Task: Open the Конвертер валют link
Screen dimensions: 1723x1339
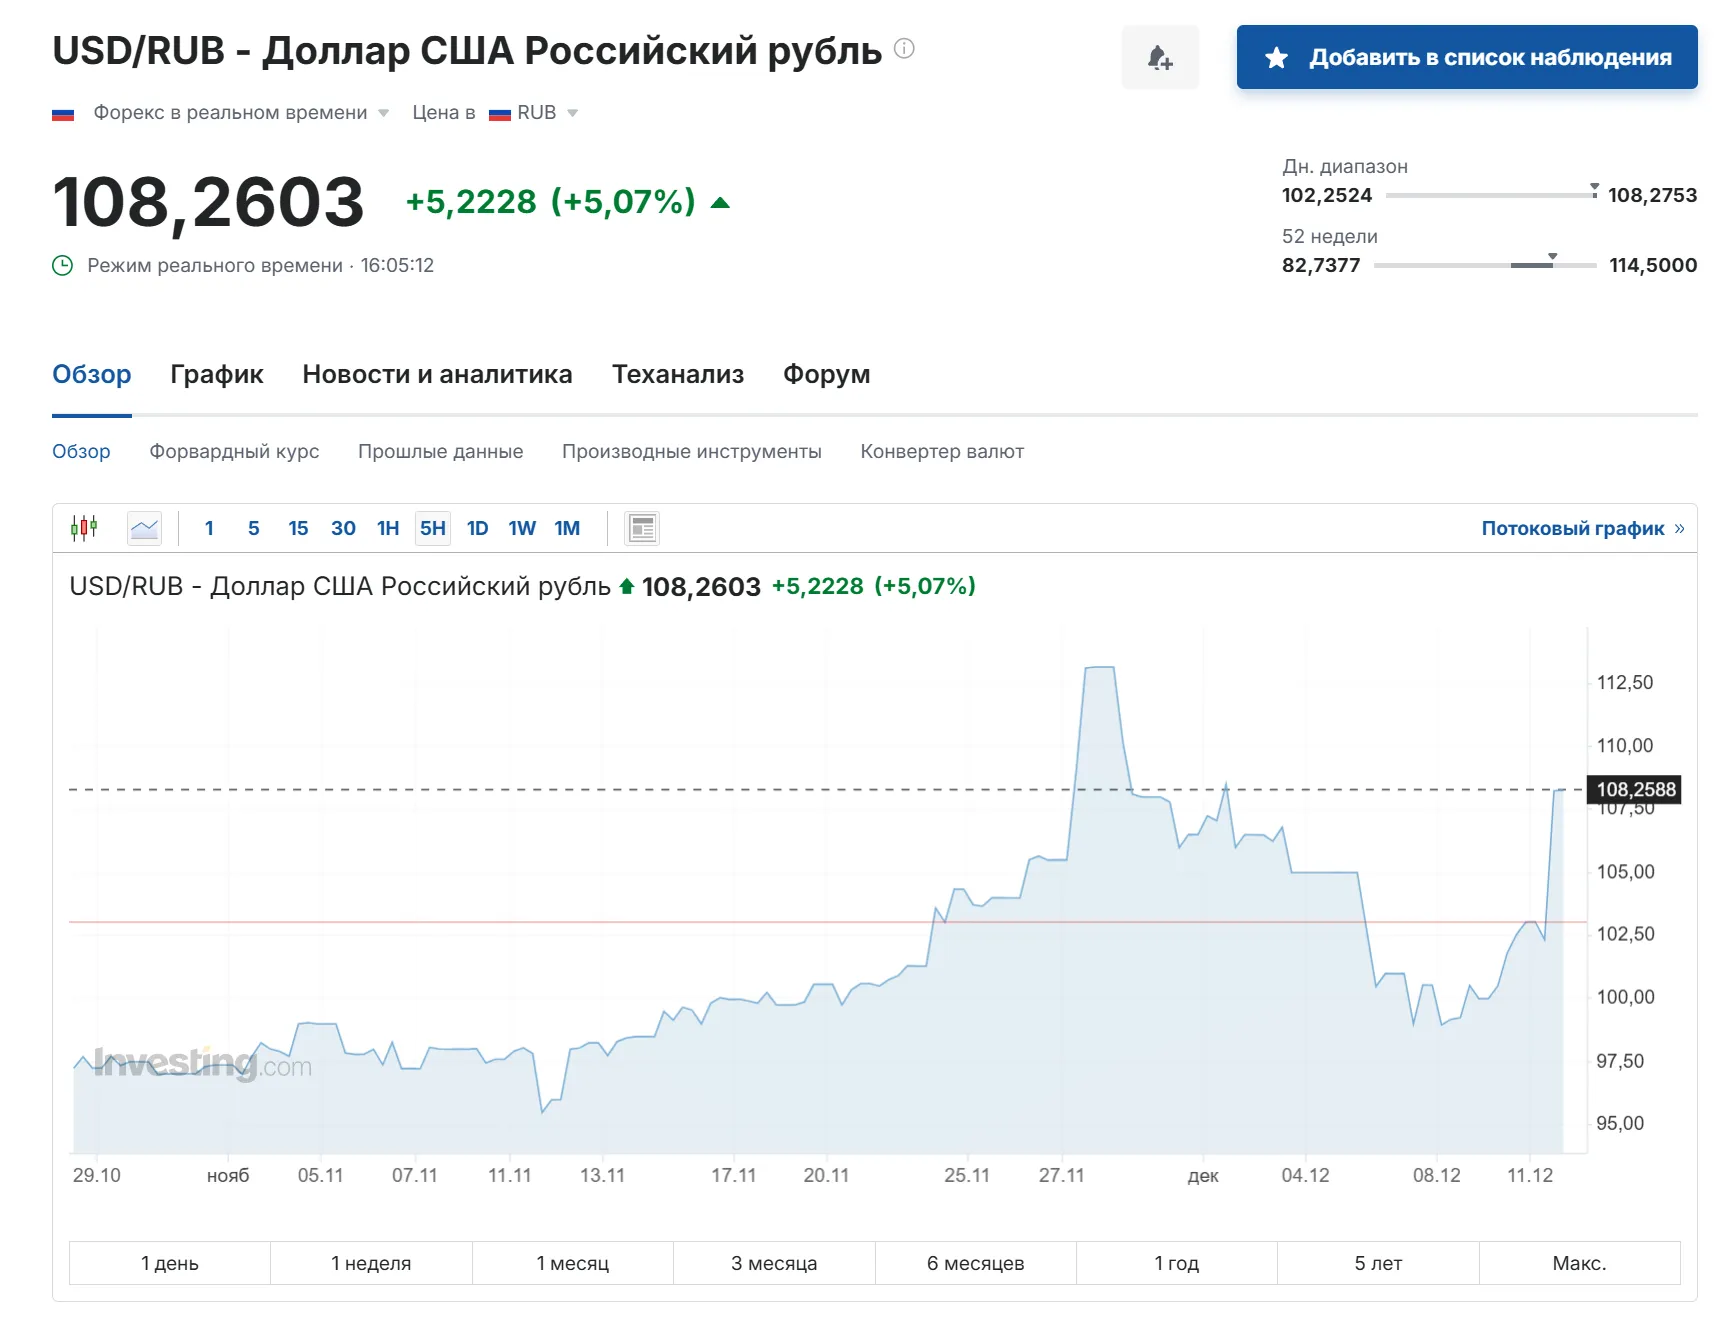Action: 941,452
